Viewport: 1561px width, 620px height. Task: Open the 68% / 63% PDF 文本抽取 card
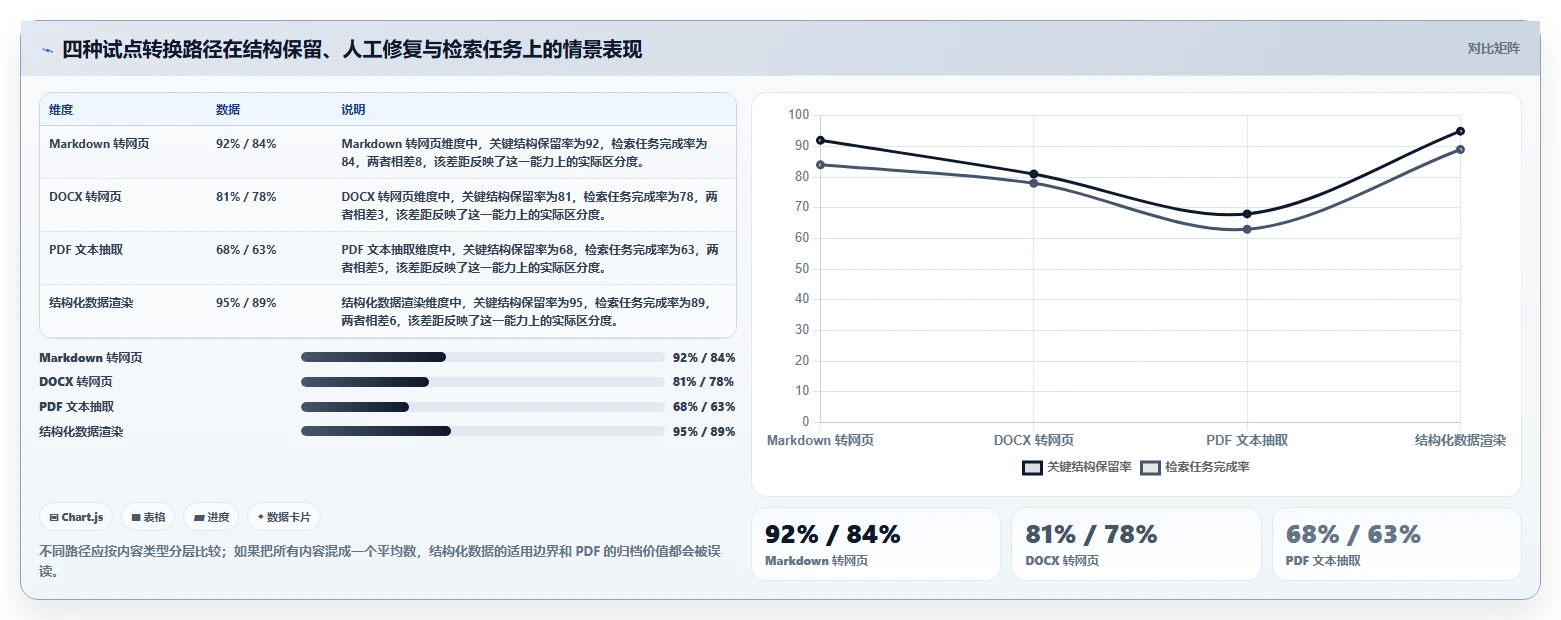(1397, 544)
